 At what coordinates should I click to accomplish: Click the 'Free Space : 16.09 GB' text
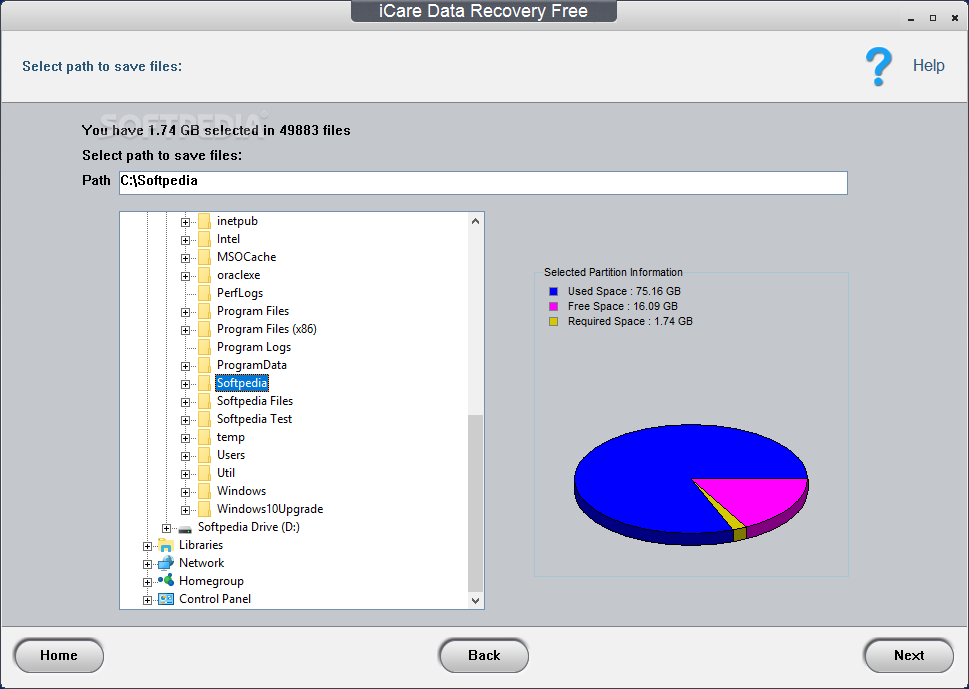click(x=622, y=306)
